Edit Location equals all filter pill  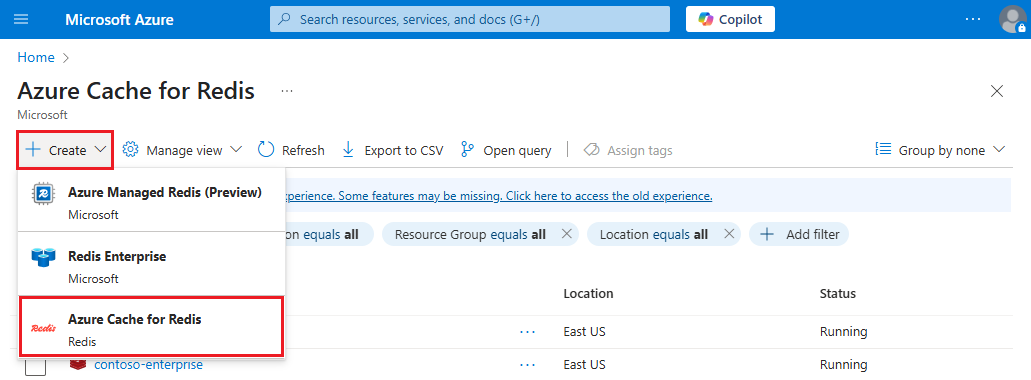(654, 234)
